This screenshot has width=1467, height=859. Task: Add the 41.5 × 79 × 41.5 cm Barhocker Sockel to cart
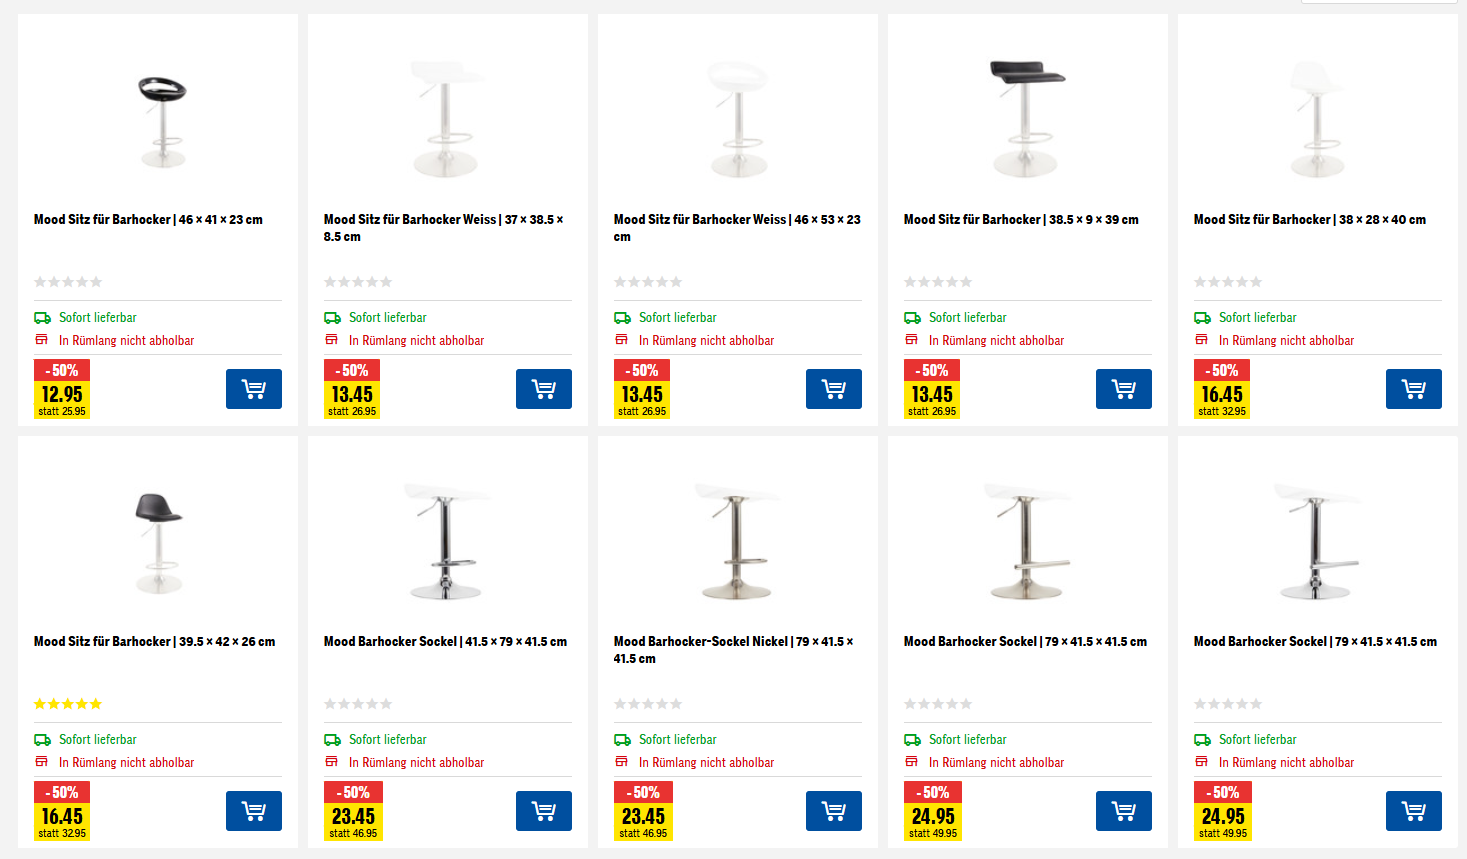tap(543, 811)
